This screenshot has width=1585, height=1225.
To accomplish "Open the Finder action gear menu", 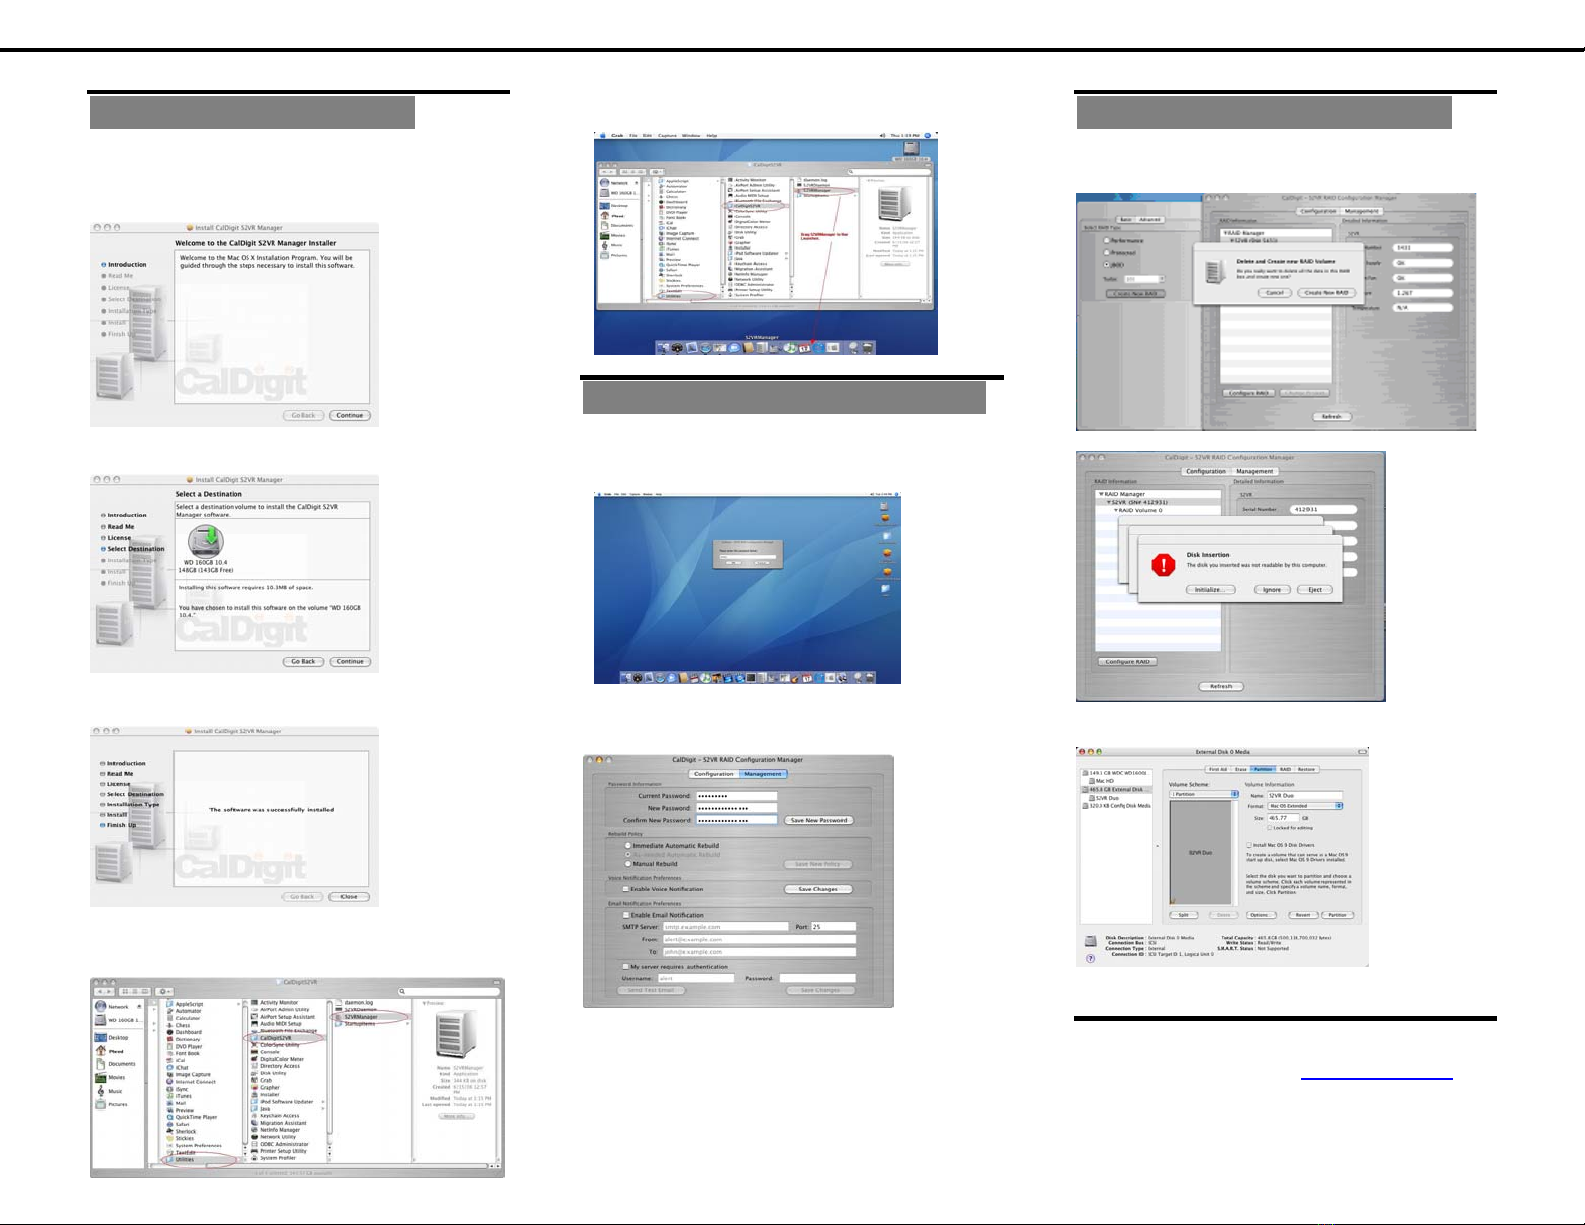I will [x=166, y=991].
